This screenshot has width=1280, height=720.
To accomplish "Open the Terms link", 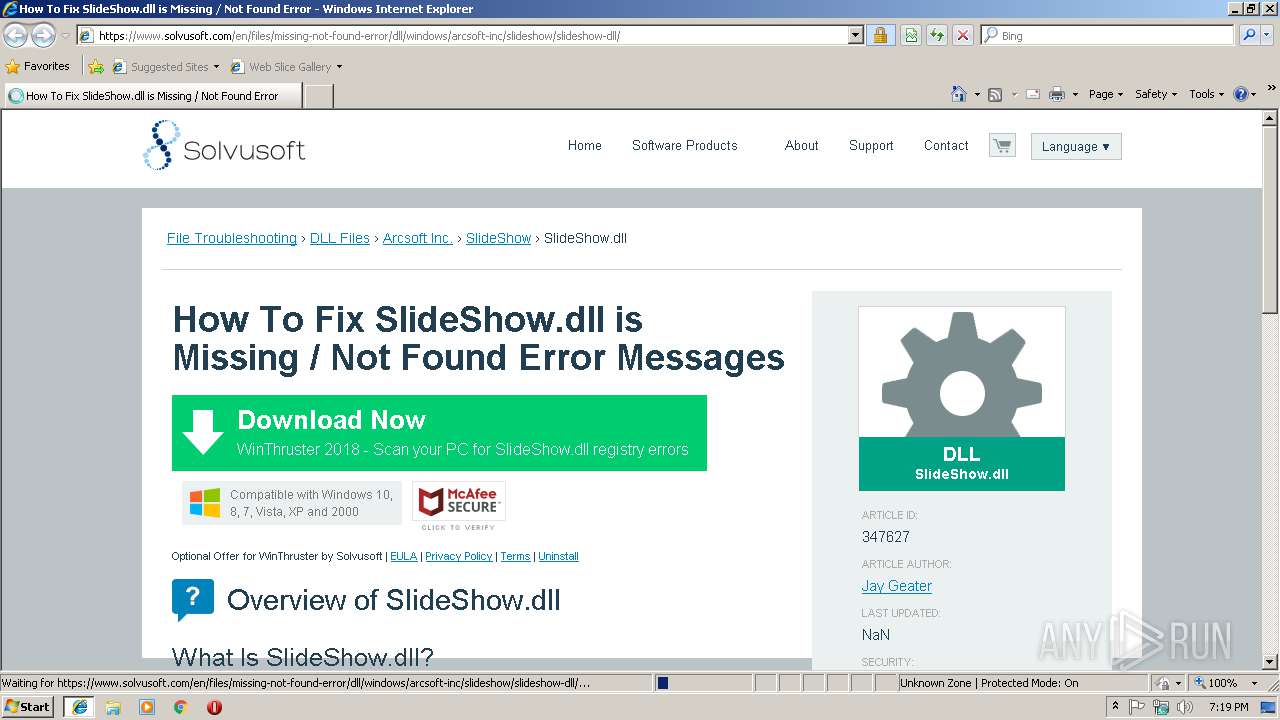I will click(x=515, y=556).
